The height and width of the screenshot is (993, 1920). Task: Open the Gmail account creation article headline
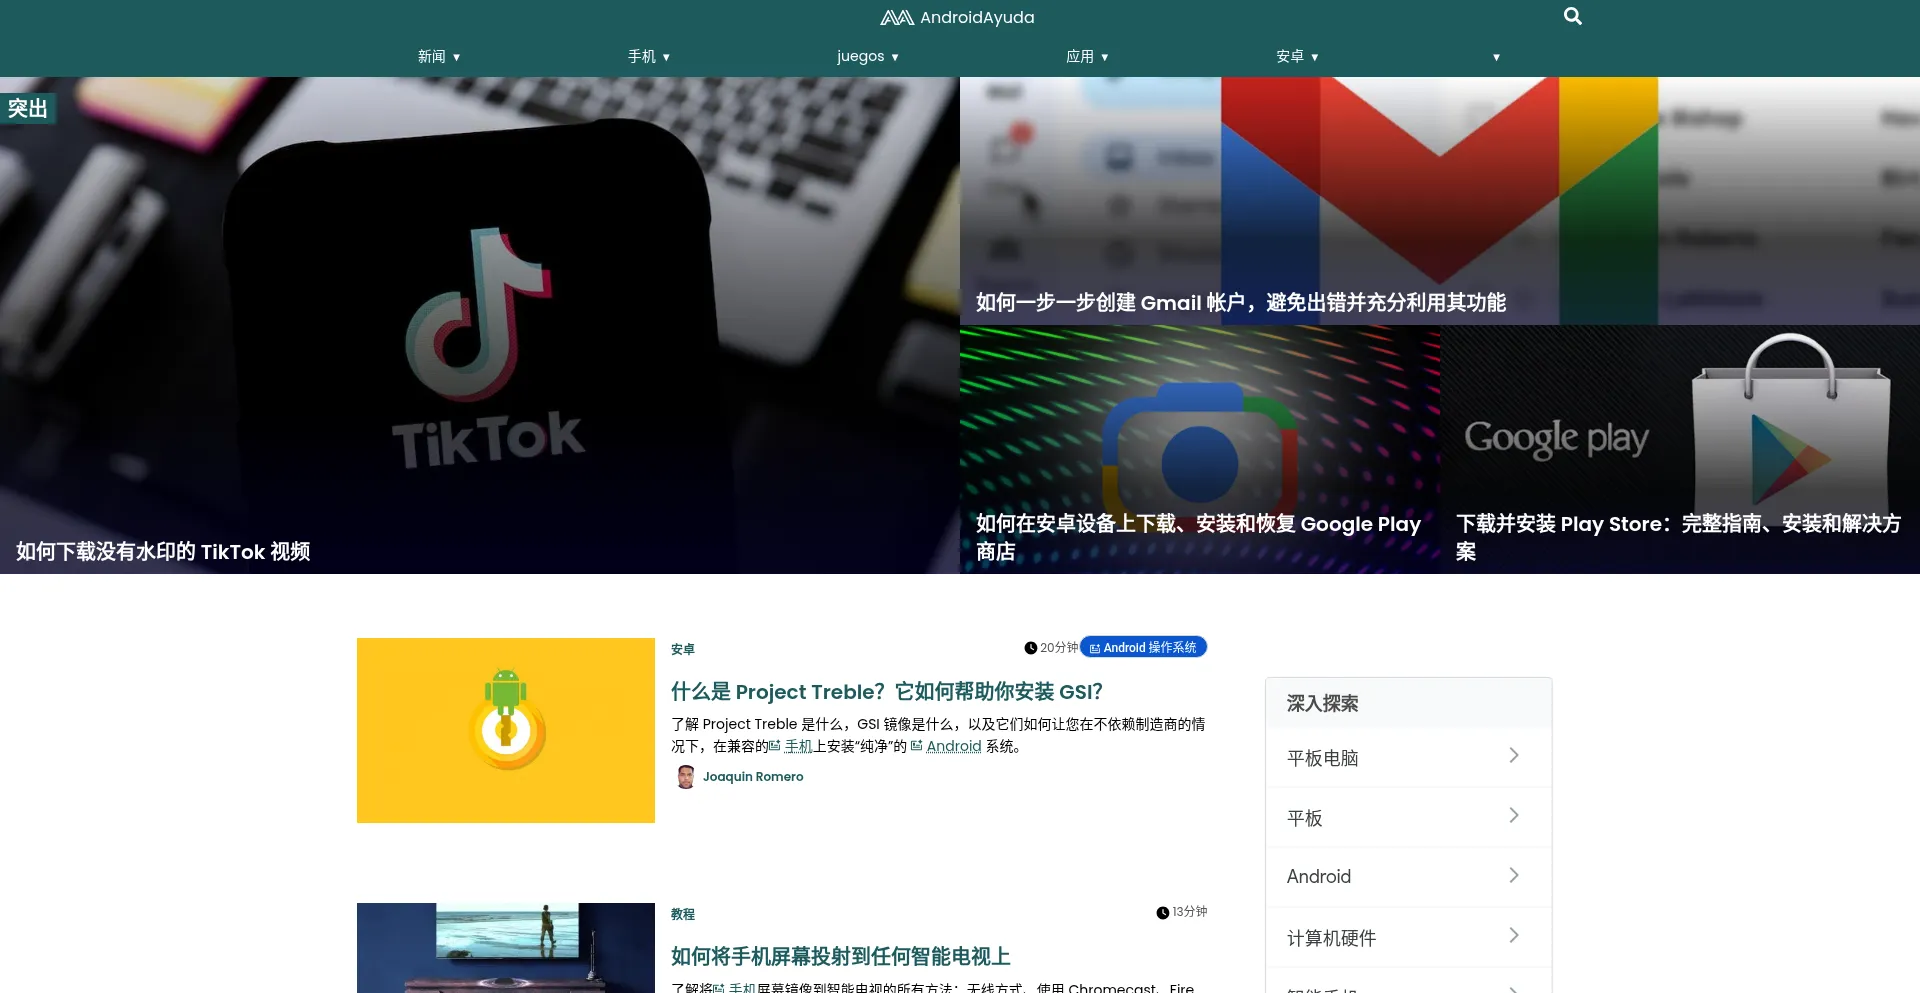point(1241,302)
